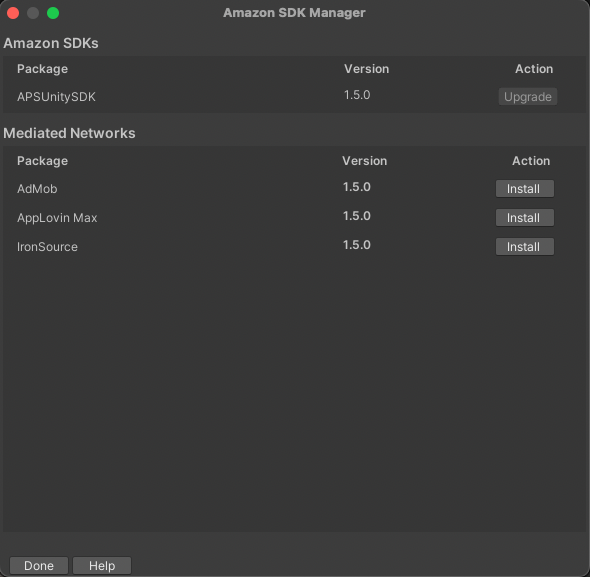Click the Mediated Networks section heading

click(69, 133)
